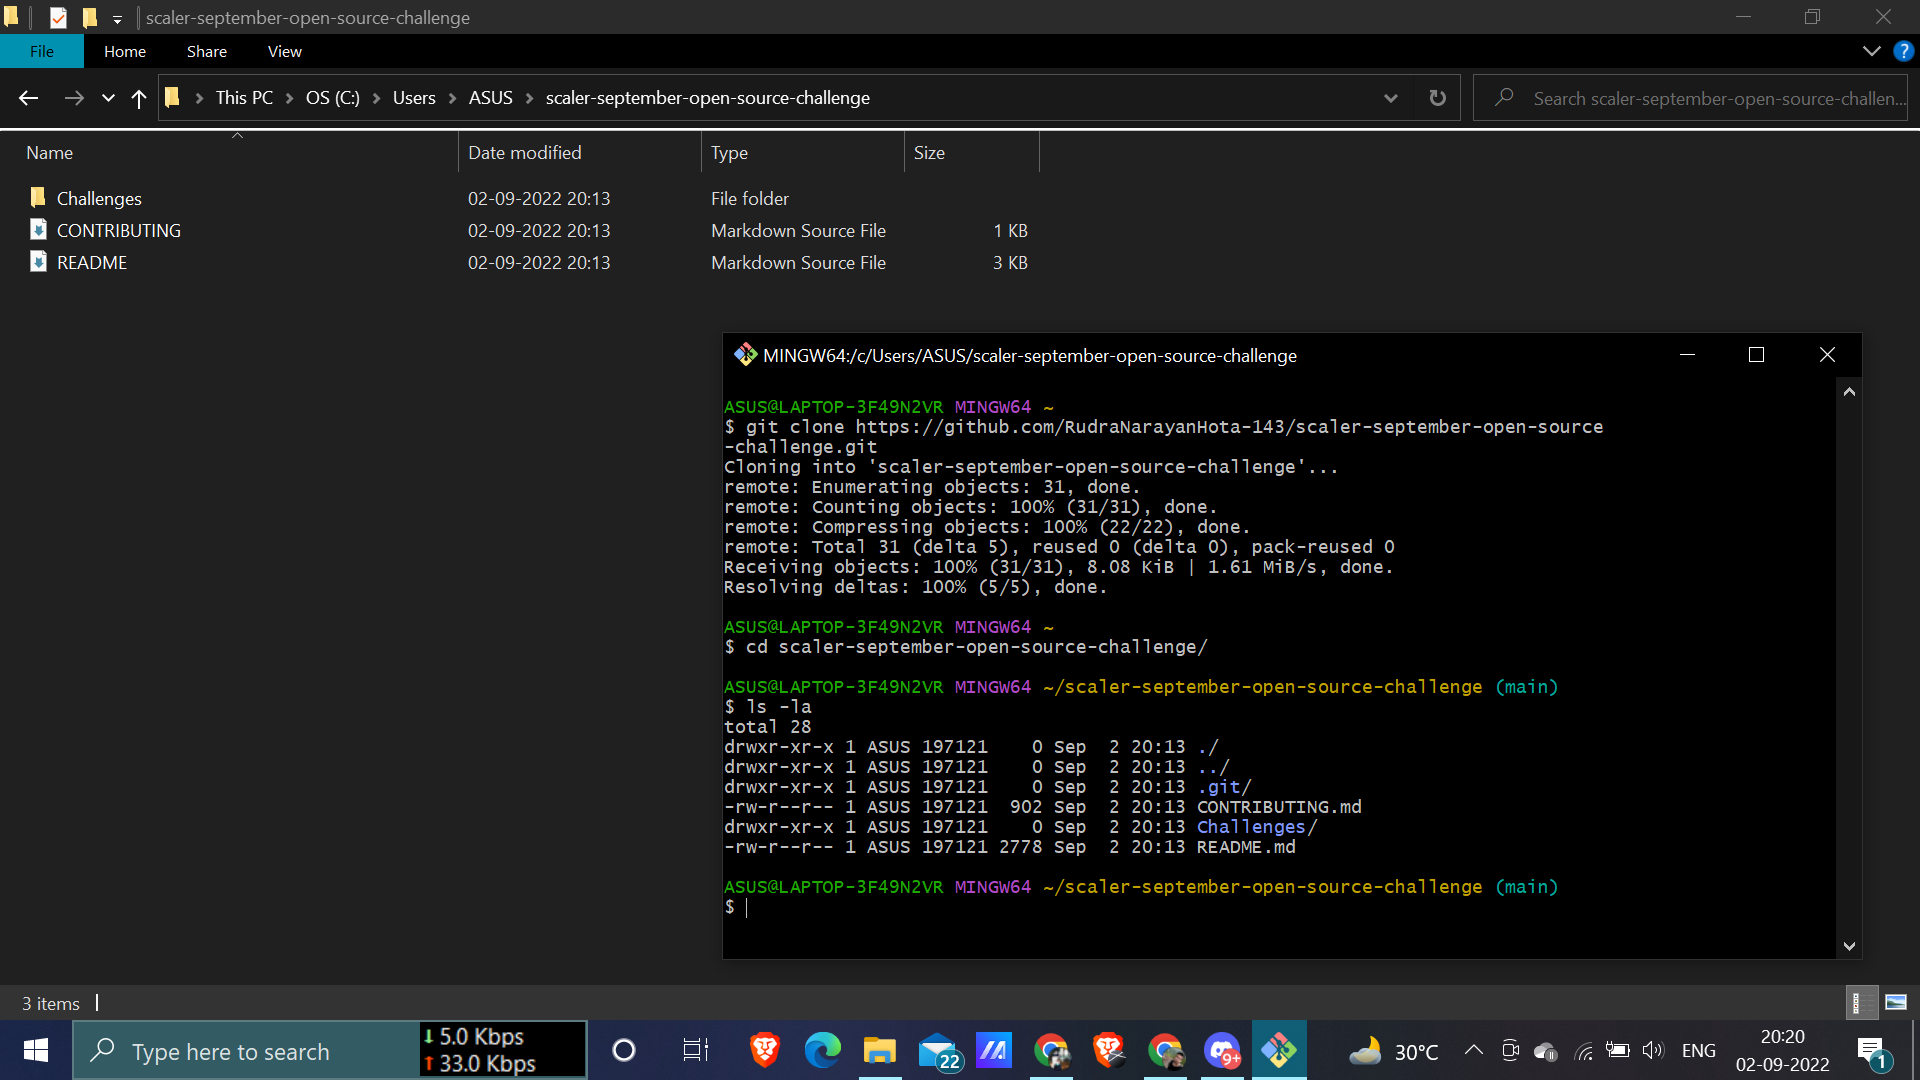Open File Explorer from the taskbar
Image resolution: width=1920 pixels, height=1080 pixels.
[x=879, y=1050]
